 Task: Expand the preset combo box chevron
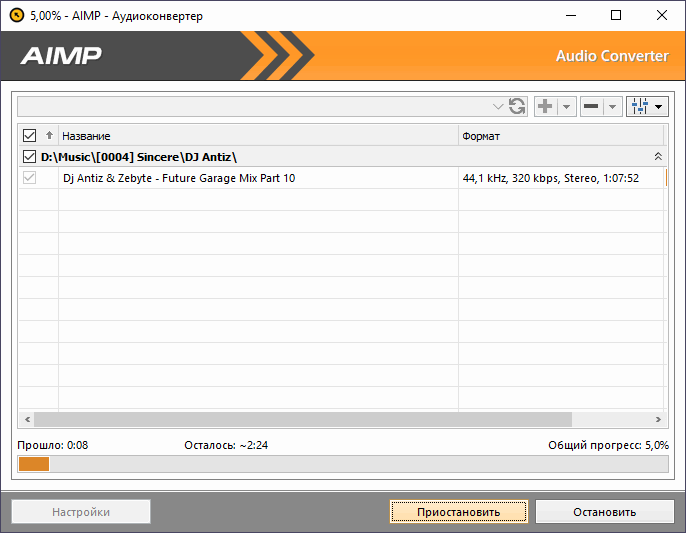[x=498, y=106]
